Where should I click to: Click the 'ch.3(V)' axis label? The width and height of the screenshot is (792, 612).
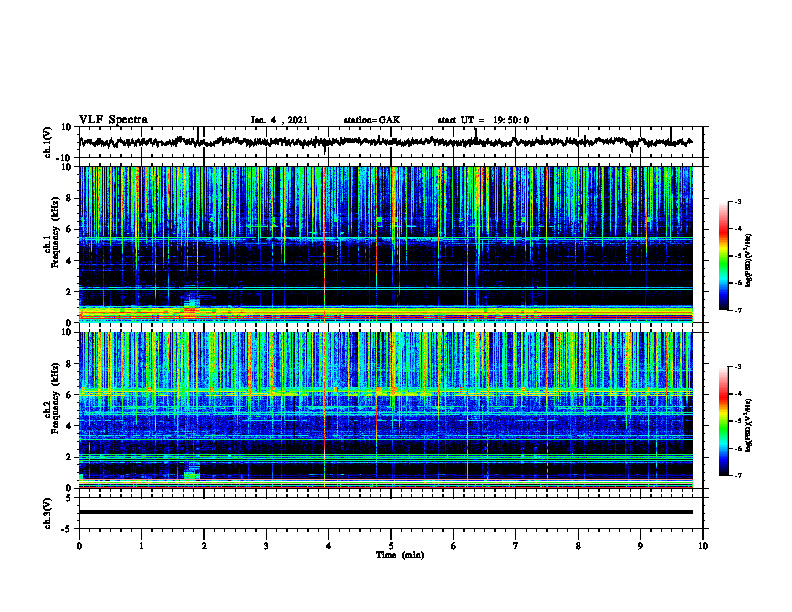pos(47,513)
